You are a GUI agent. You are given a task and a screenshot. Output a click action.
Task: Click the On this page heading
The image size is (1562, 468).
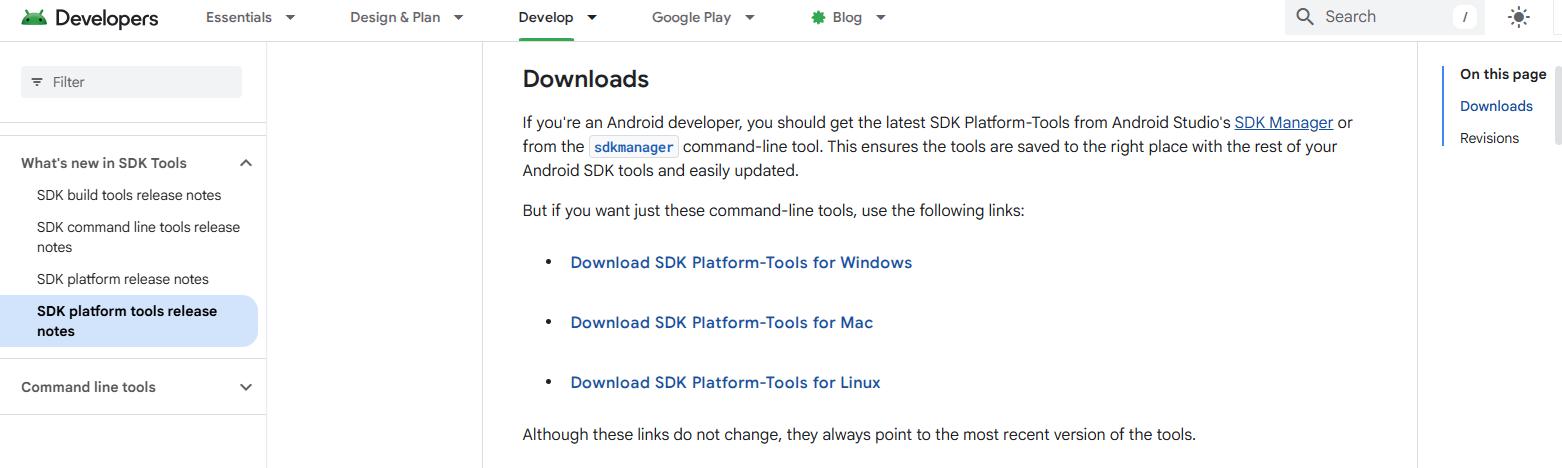1503,74
